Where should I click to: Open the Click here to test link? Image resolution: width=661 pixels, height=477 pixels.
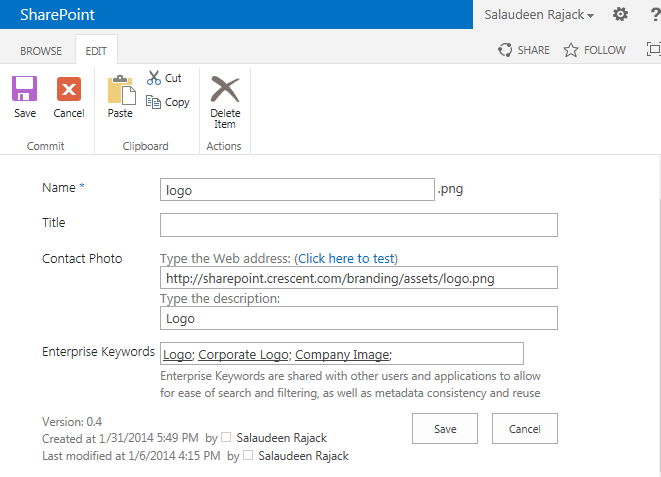[x=346, y=258]
